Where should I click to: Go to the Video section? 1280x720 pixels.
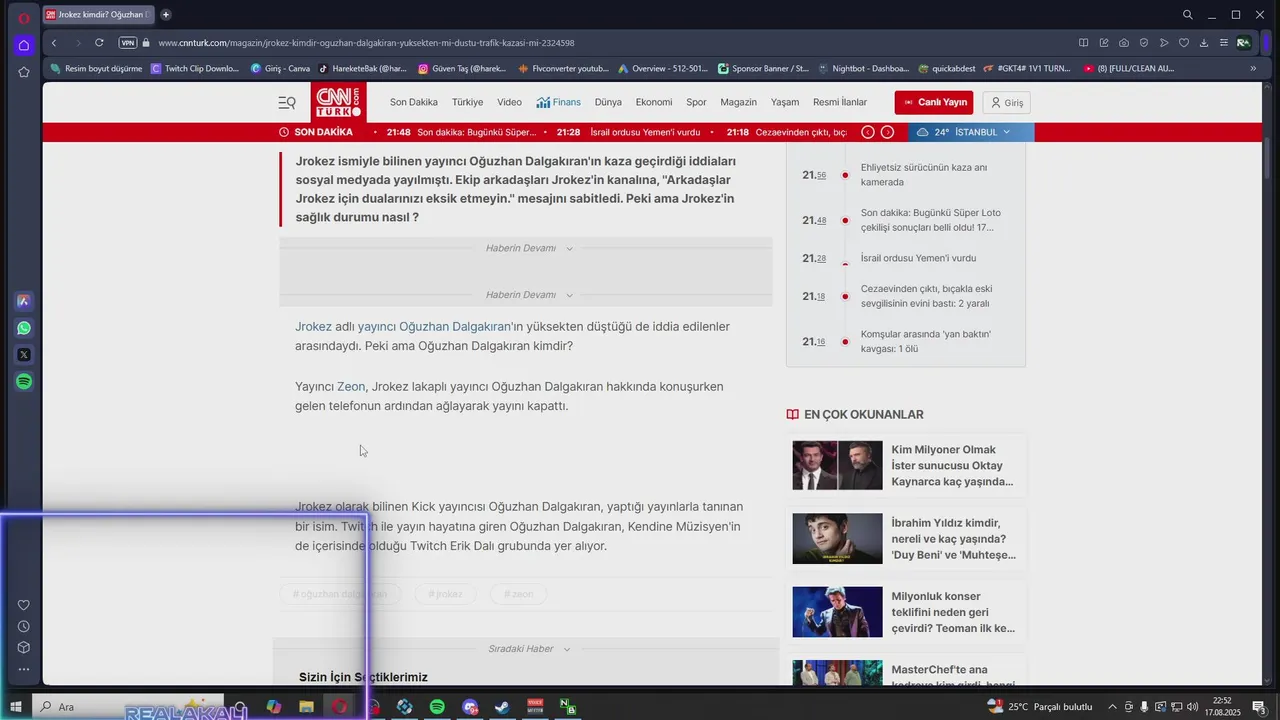[x=509, y=102]
